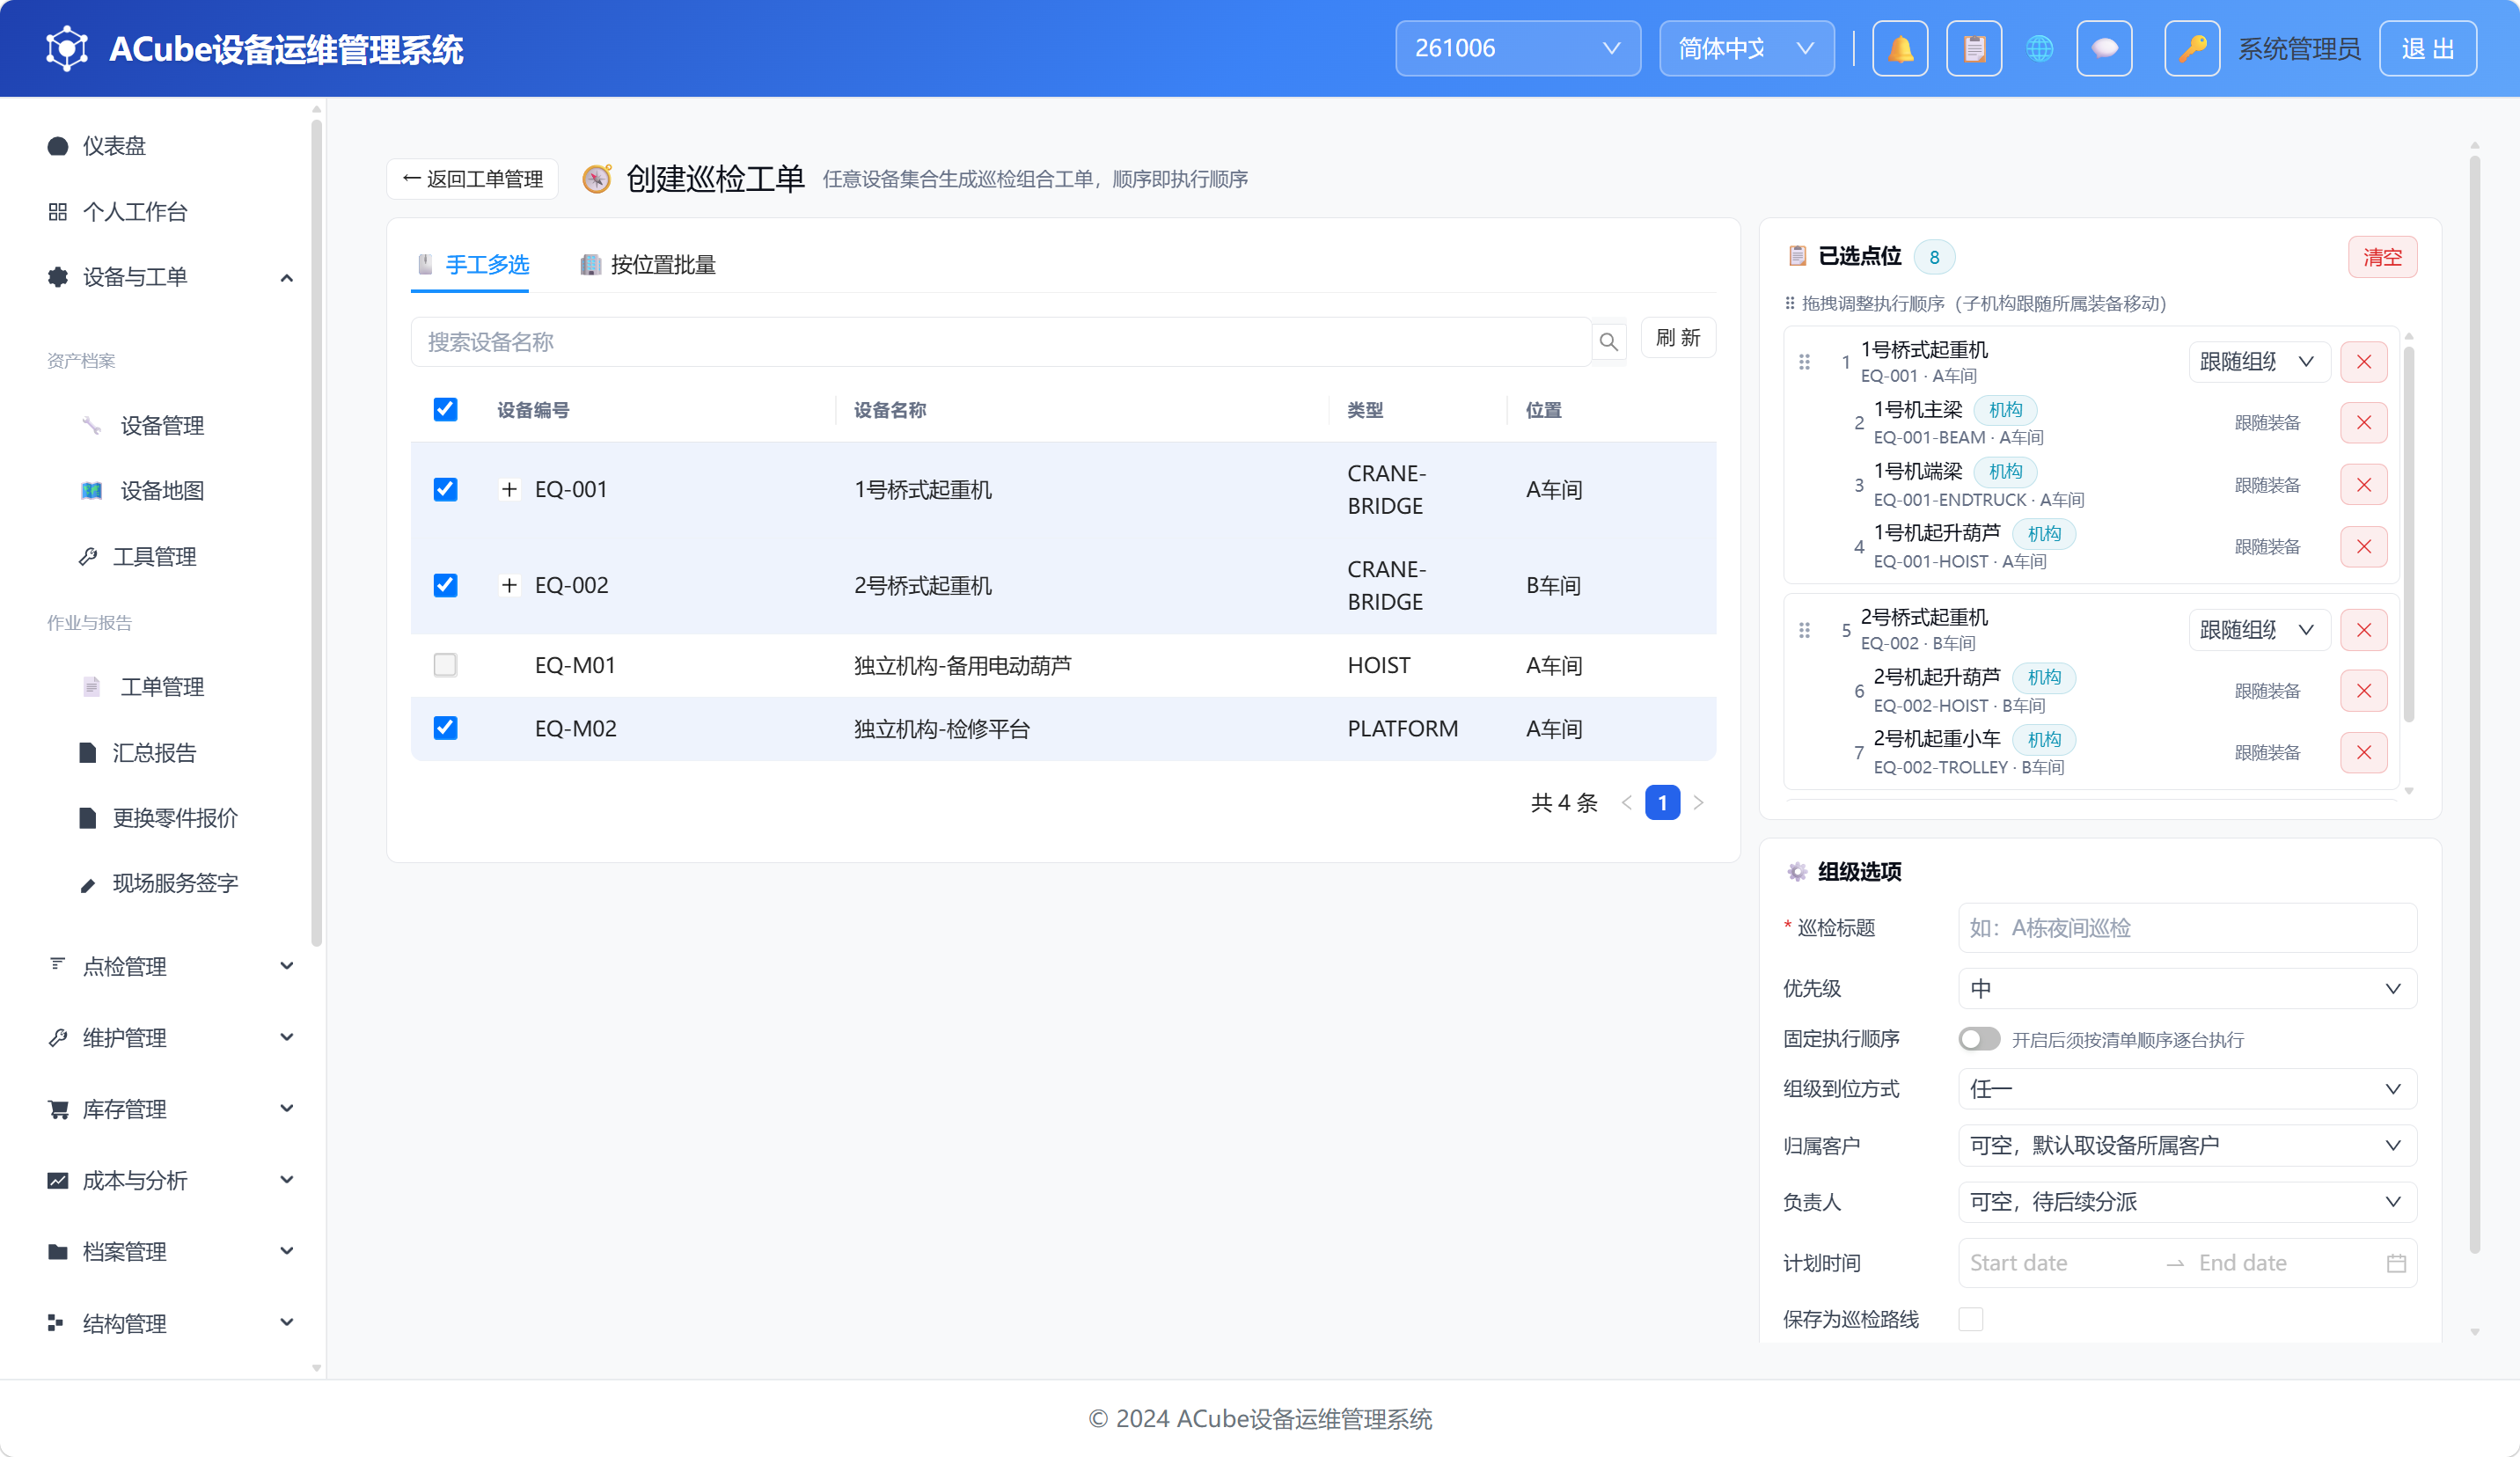Uncheck the EQ-002 row checkbox

(445, 585)
